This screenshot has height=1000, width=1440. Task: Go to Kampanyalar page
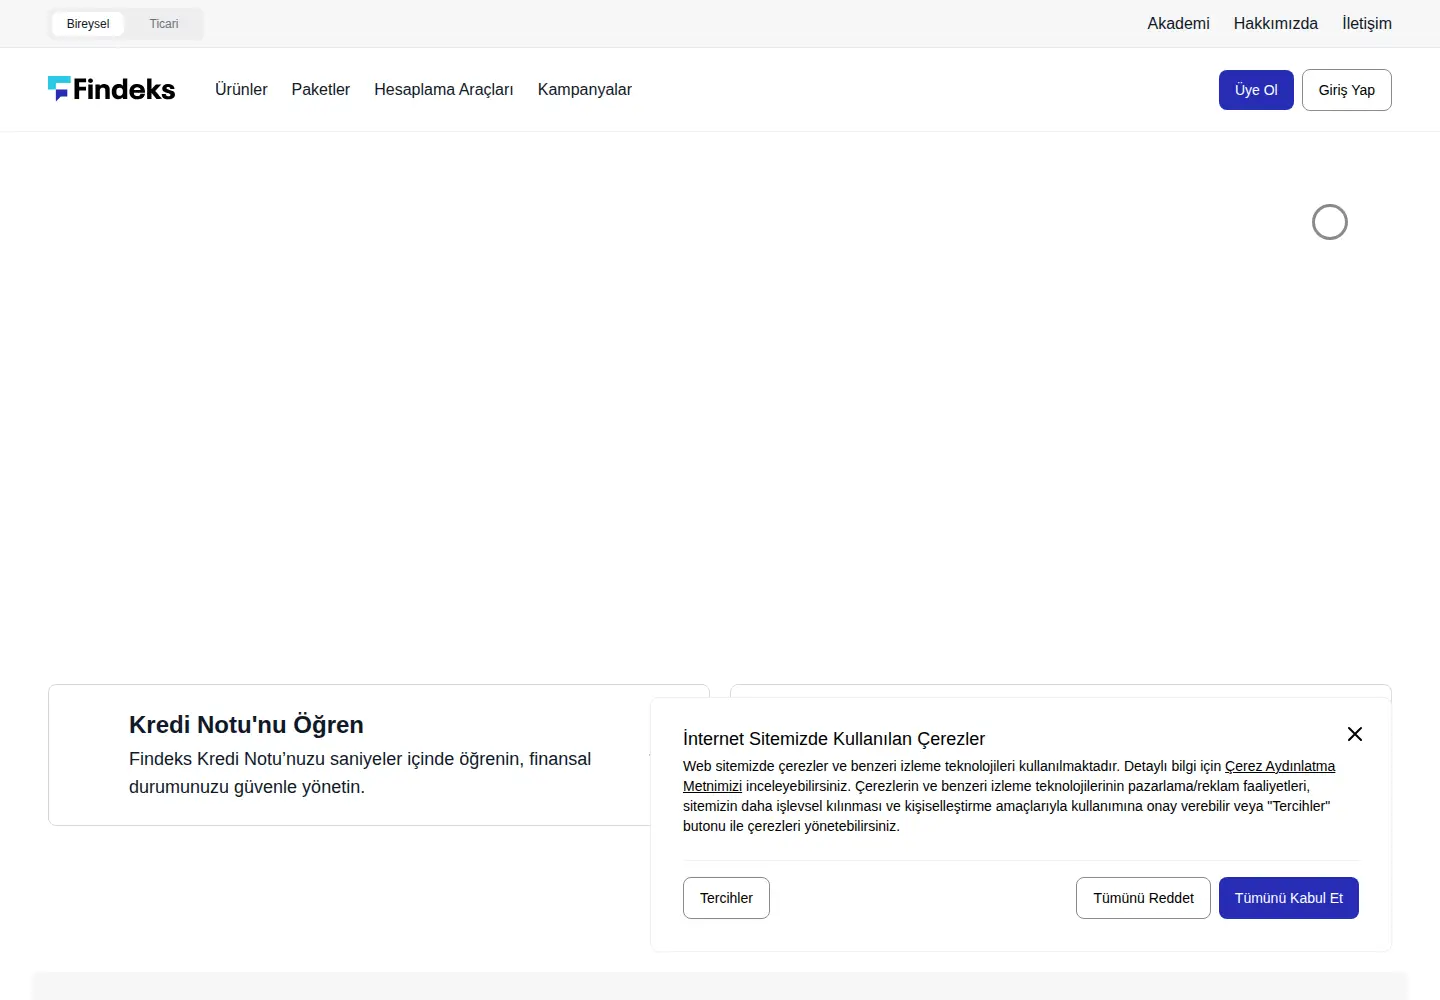pyautogui.click(x=585, y=90)
